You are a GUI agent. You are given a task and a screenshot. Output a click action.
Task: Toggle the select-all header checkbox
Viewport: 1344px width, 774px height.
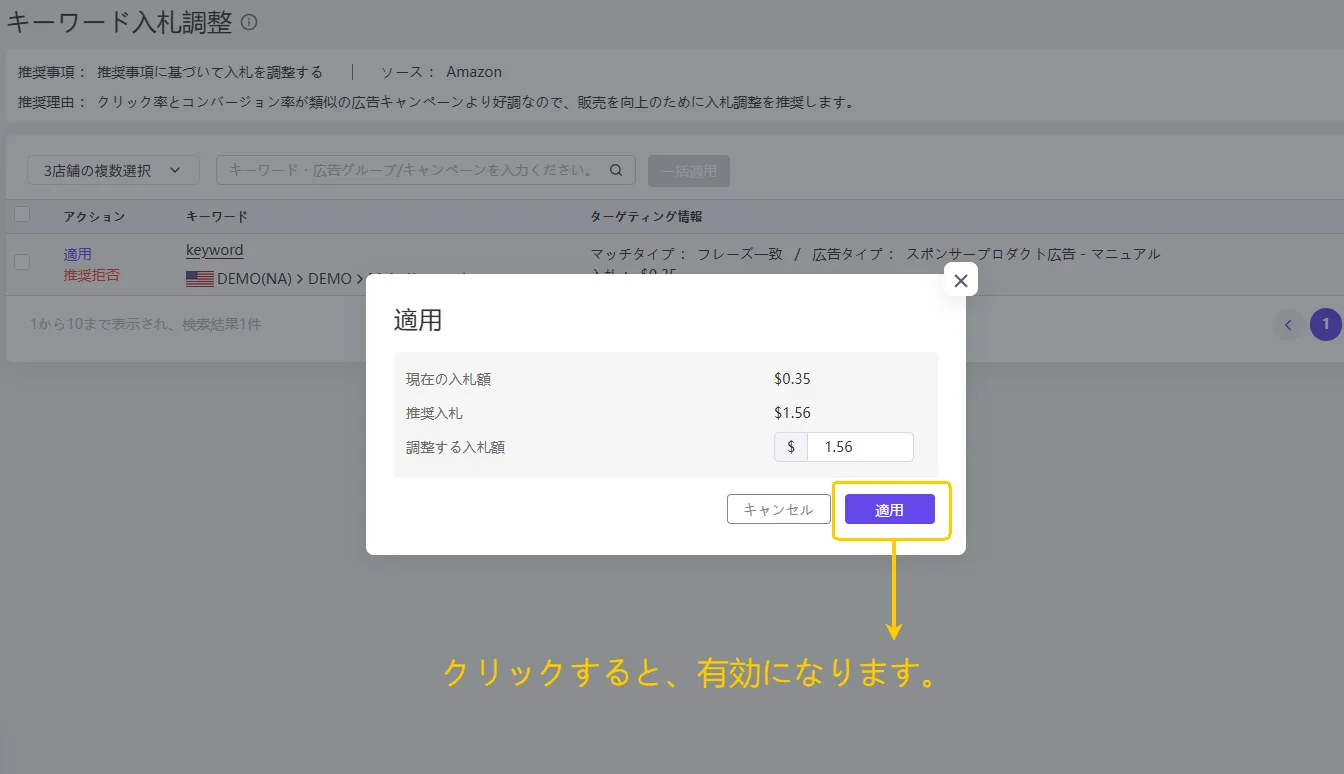point(22,214)
